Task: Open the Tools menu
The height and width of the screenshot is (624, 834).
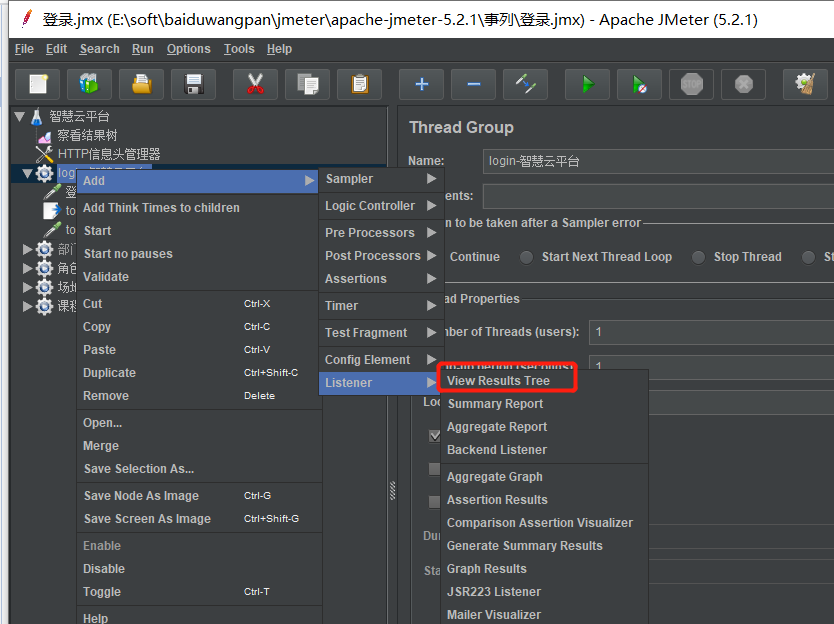Action: [x=239, y=49]
